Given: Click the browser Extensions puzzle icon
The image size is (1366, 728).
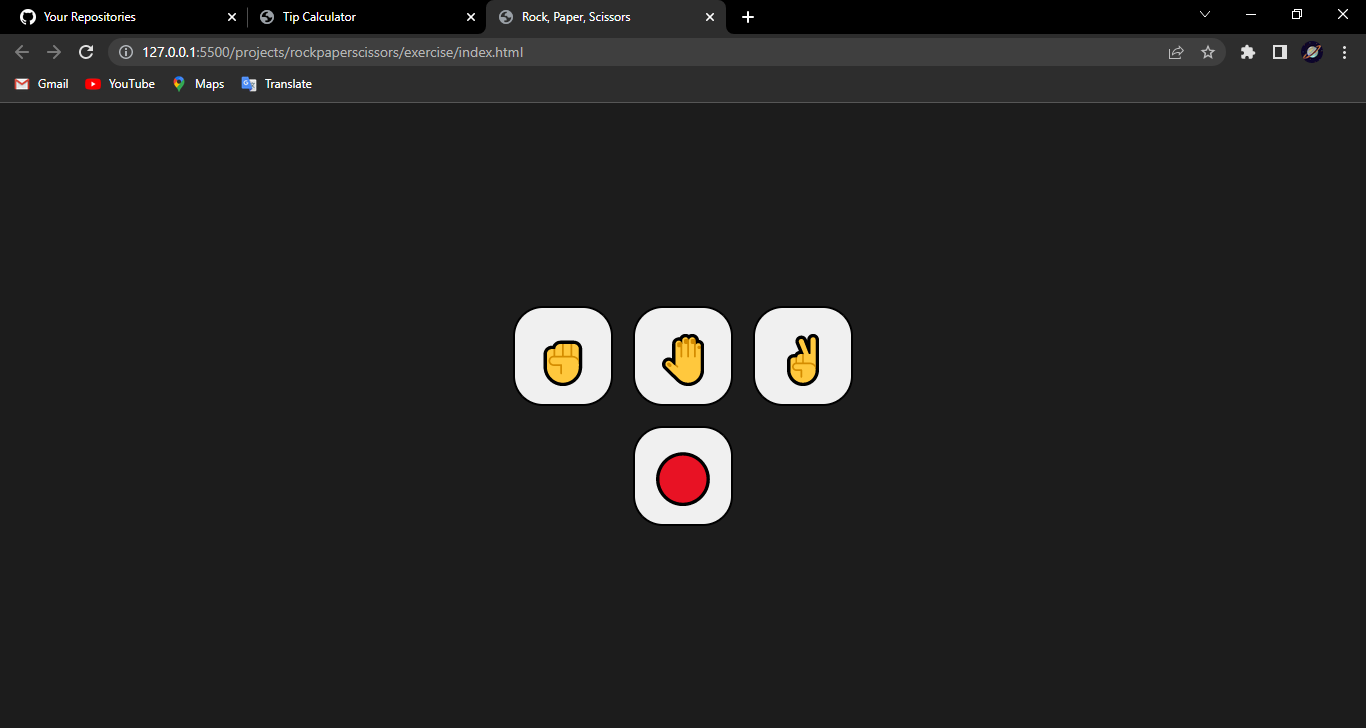Looking at the screenshot, I should click(x=1247, y=52).
